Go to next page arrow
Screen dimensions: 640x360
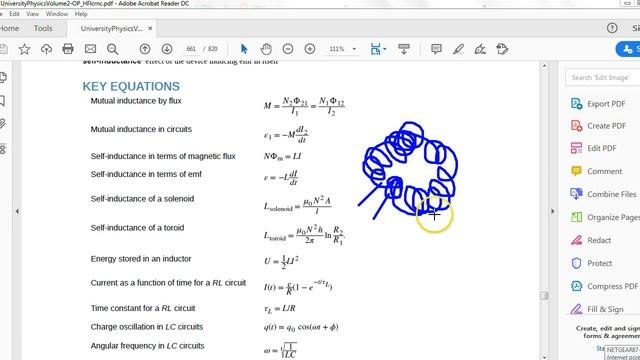click(x=167, y=49)
